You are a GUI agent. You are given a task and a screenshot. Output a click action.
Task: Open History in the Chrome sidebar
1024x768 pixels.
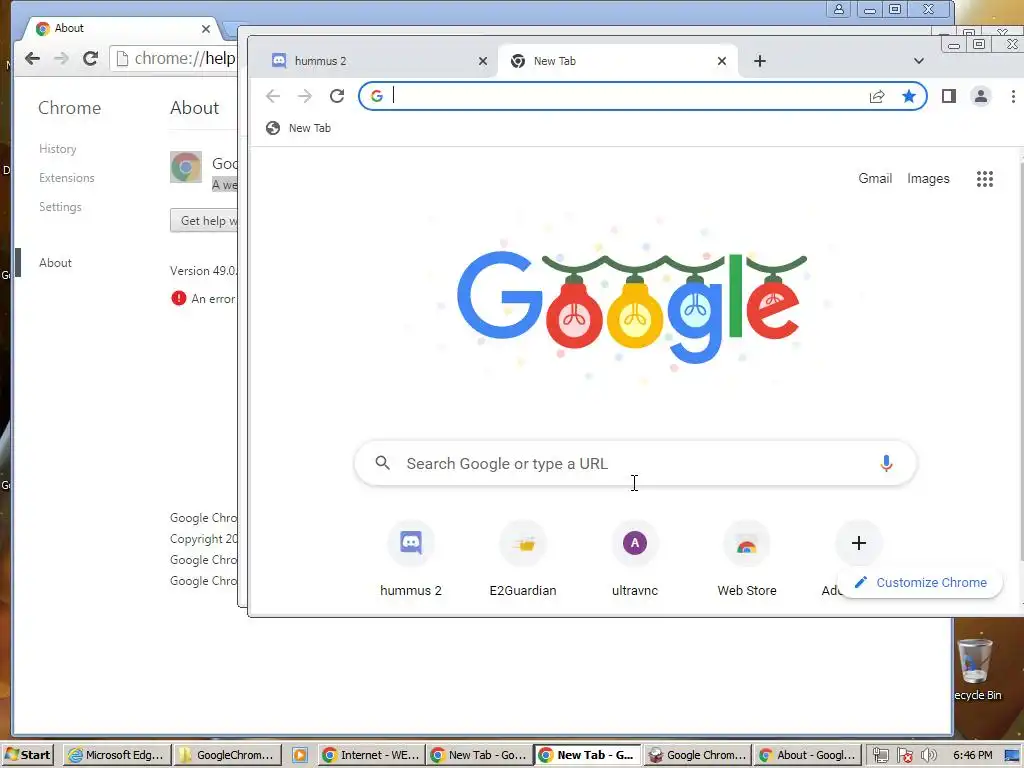(57, 149)
